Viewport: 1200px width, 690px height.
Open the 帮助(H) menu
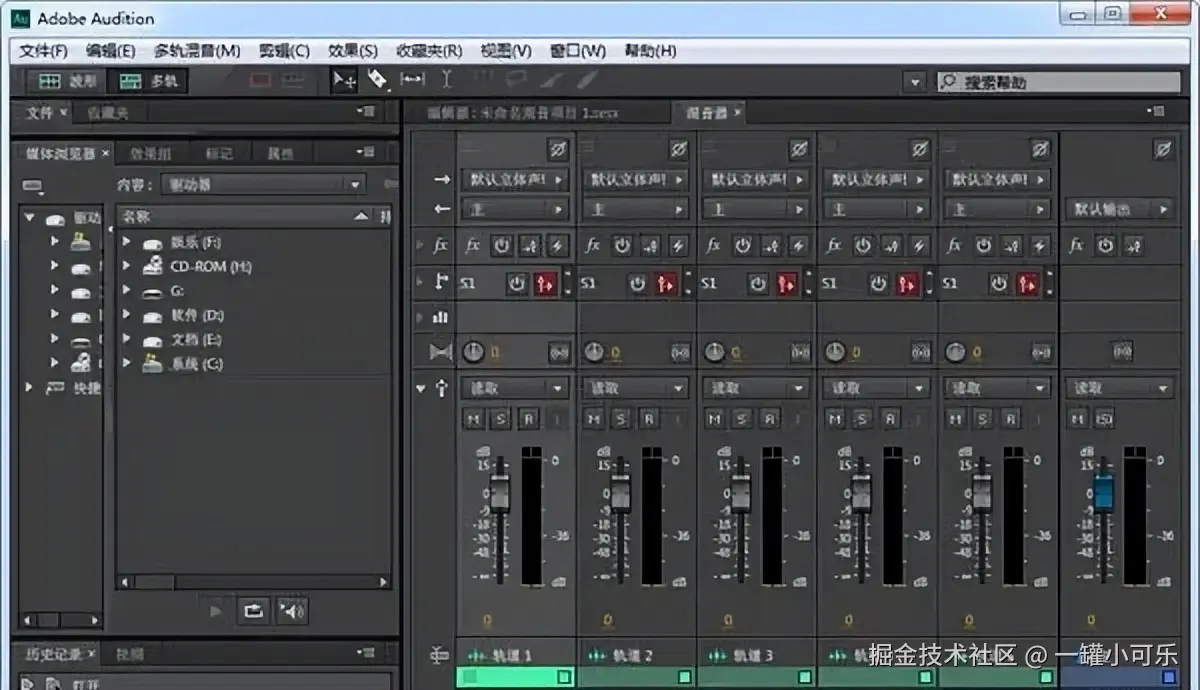(x=650, y=50)
